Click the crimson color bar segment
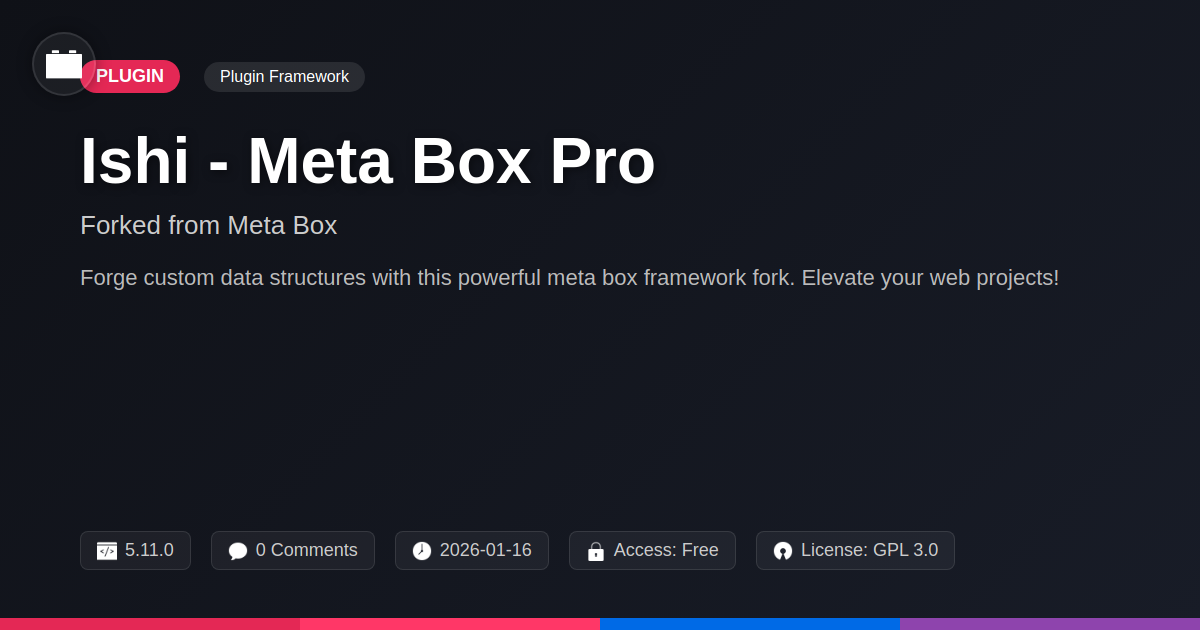Screen dimensions: 1200x630 (150, 623)
